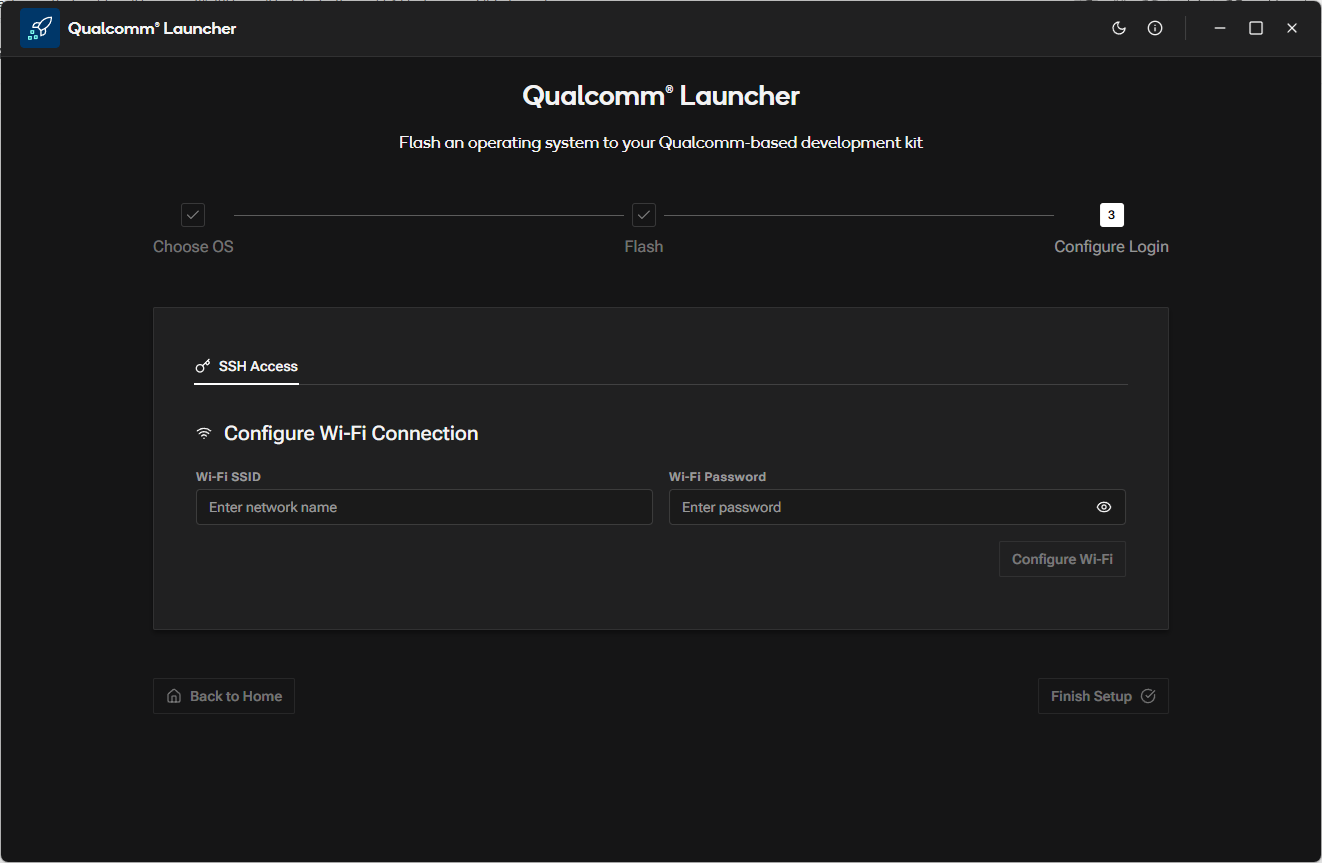Click the Flash step label text

pos(644,247)
